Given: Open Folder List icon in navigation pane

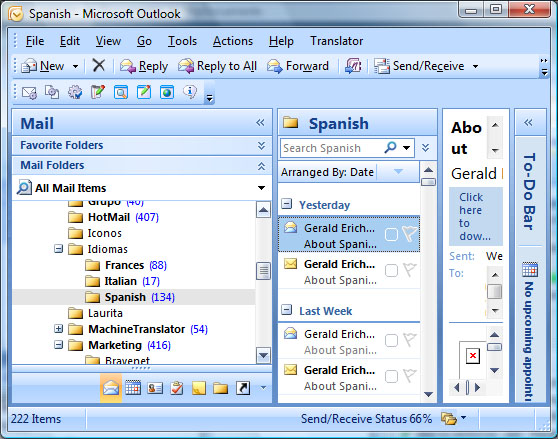Looking at the screenshot, I should 221,388.
